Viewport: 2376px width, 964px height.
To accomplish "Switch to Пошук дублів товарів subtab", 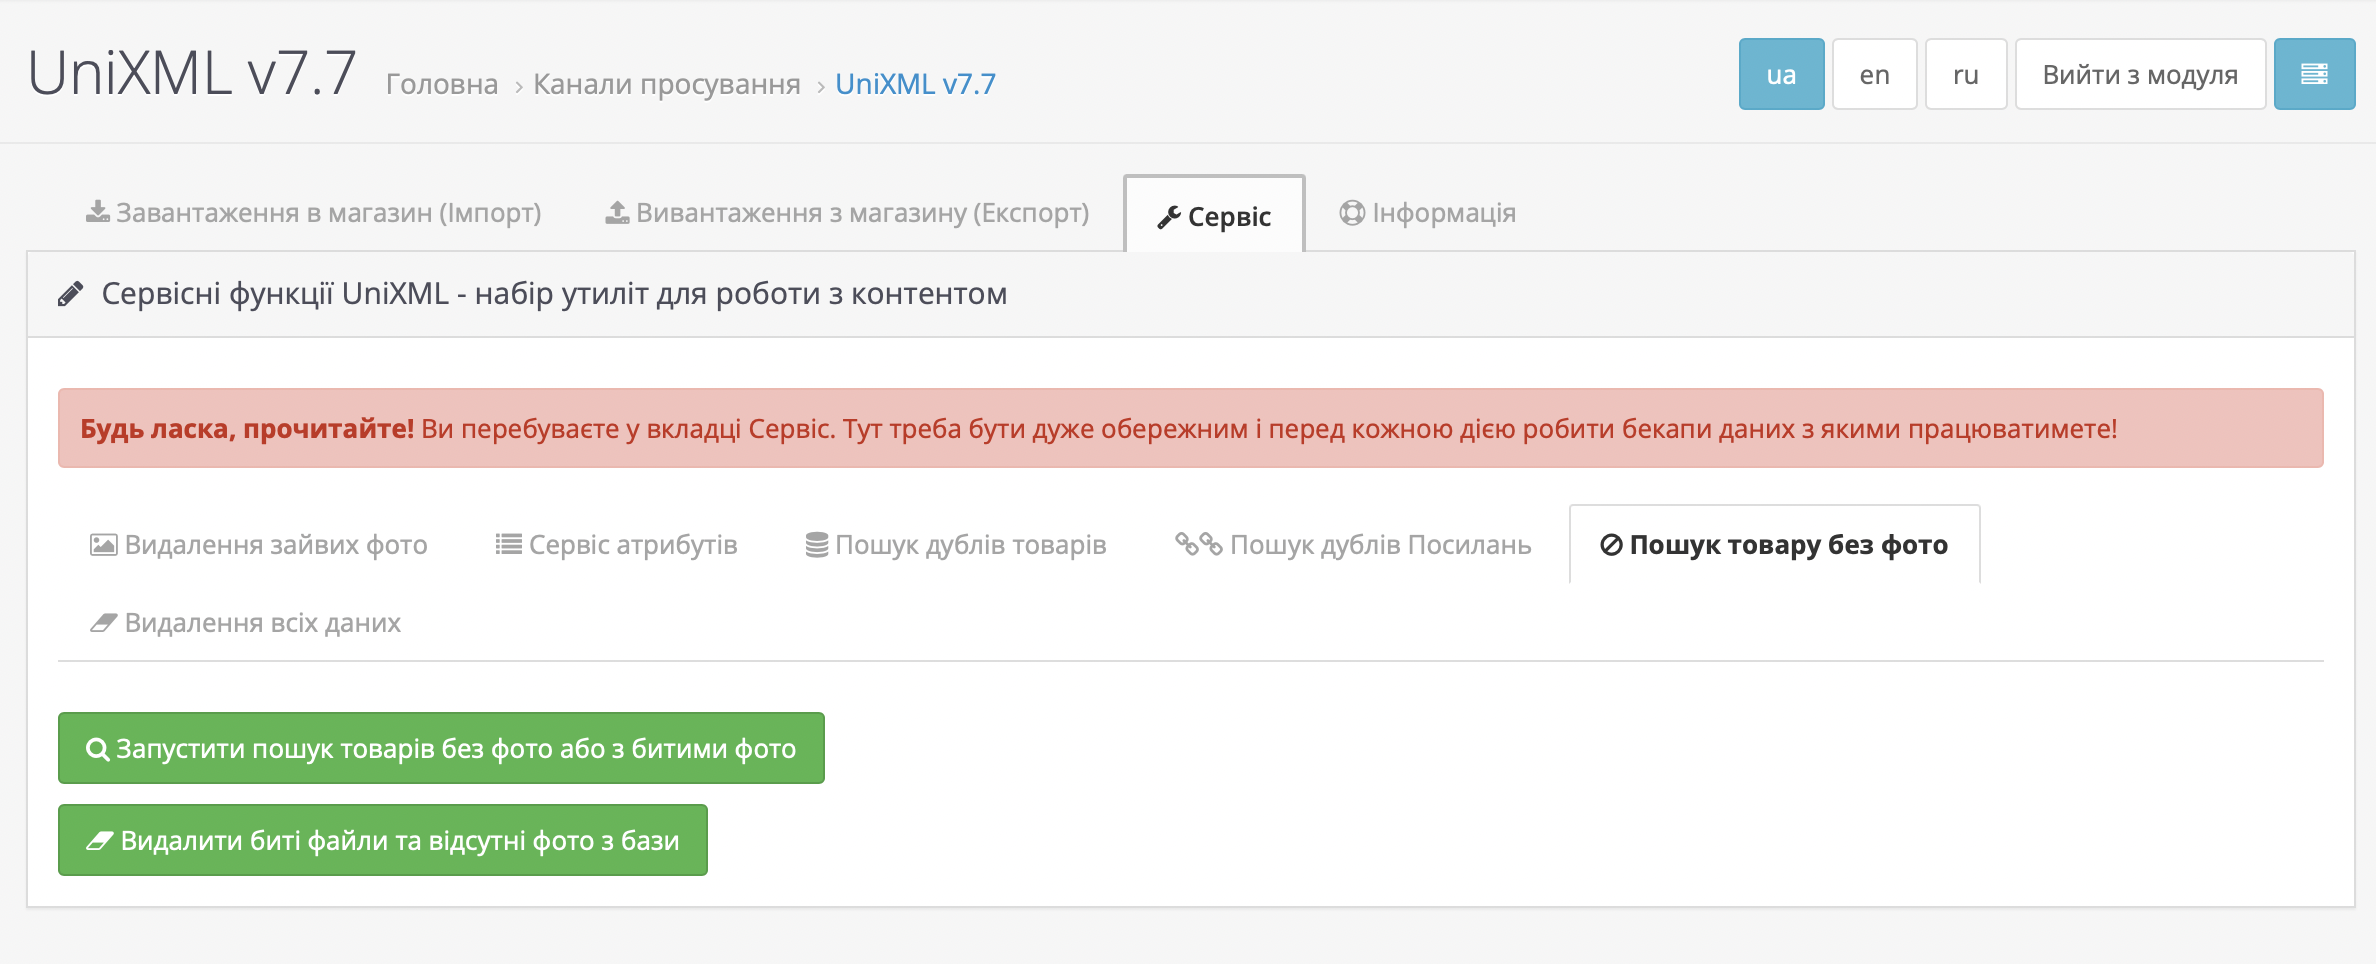I will pyautogui.click(x=956, y=545).
